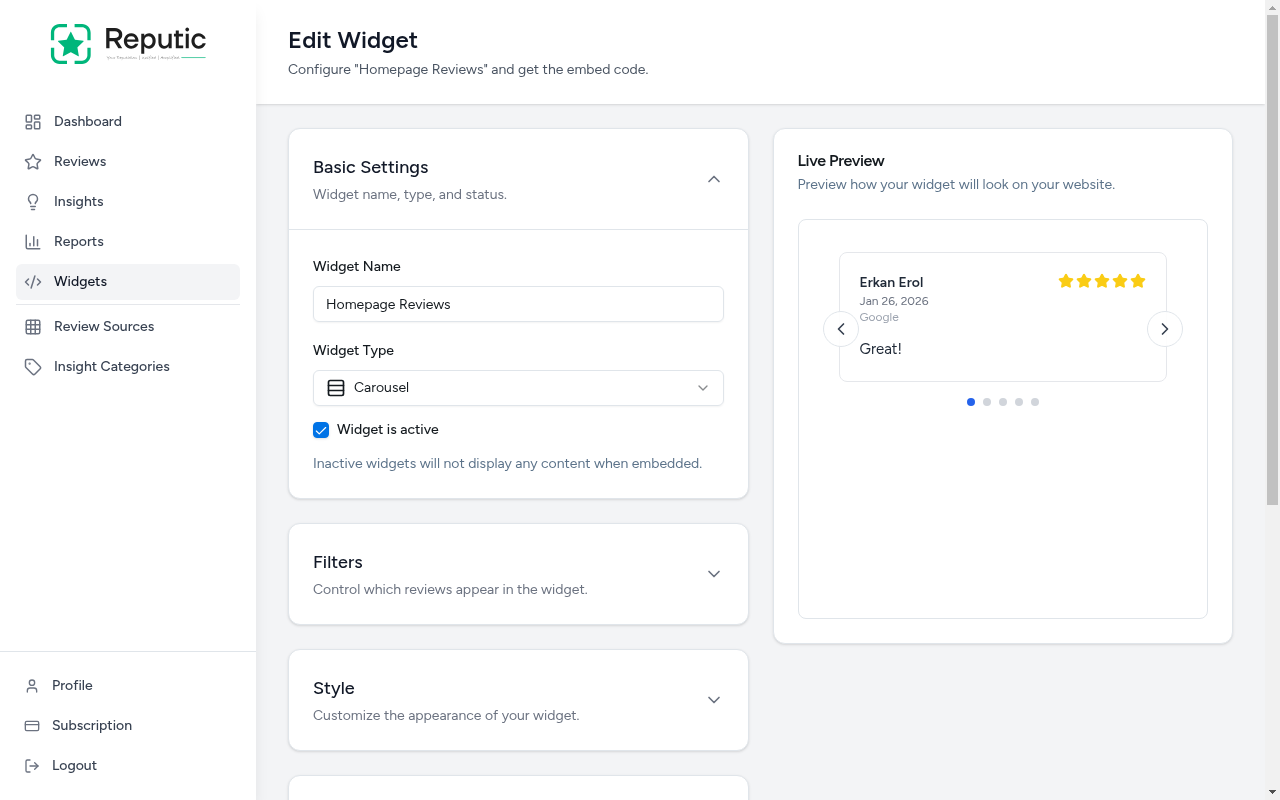Click inside the Widget Name field
The height and width of the screenshot is (800, 1280).
click(x=518, y=304)
